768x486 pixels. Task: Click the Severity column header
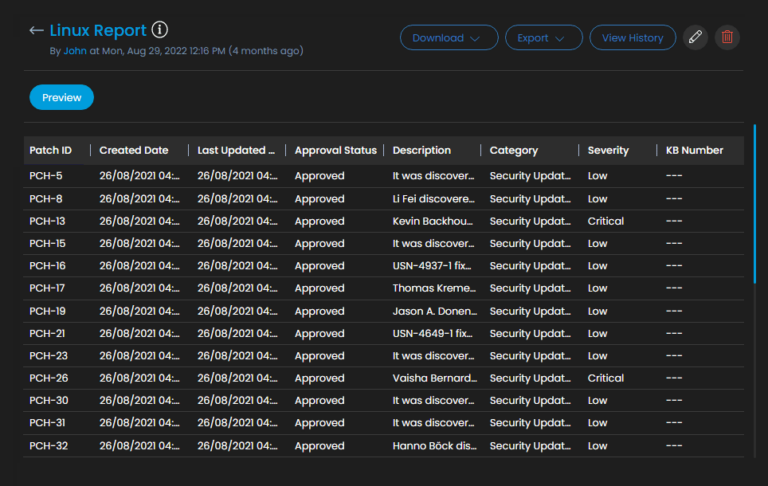click(608, 150)
